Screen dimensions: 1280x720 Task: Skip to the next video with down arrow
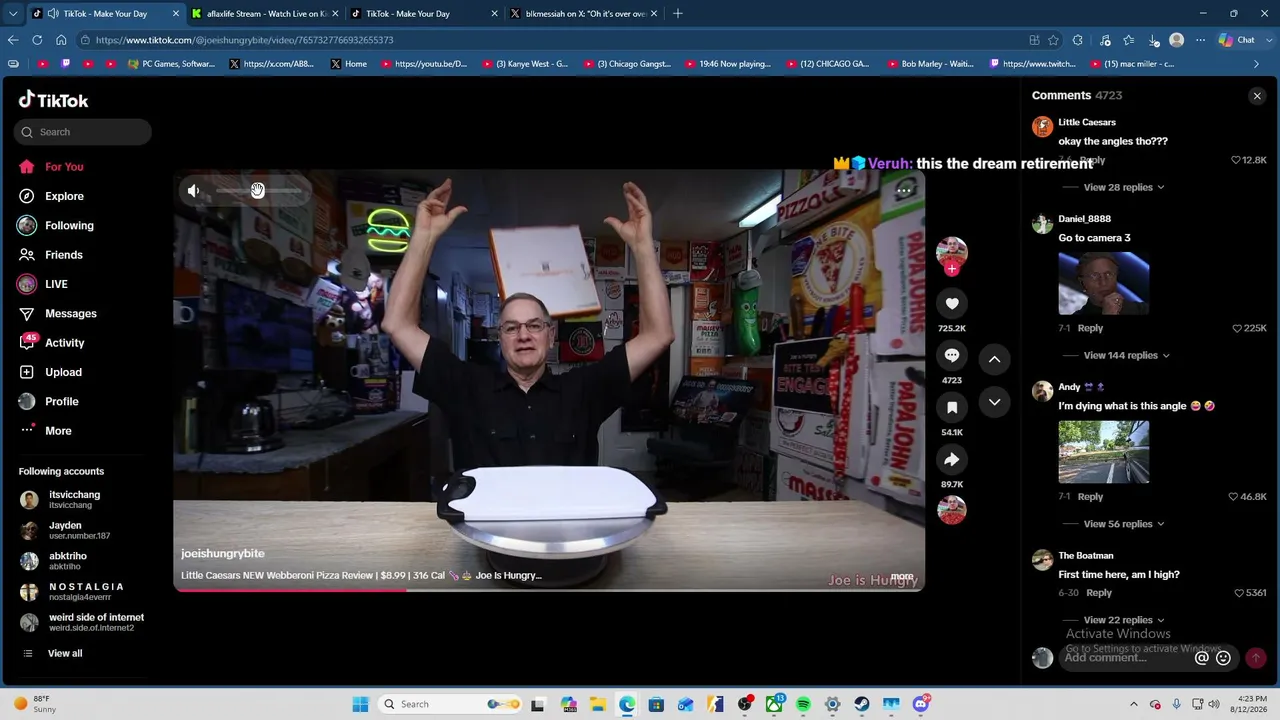994,402
